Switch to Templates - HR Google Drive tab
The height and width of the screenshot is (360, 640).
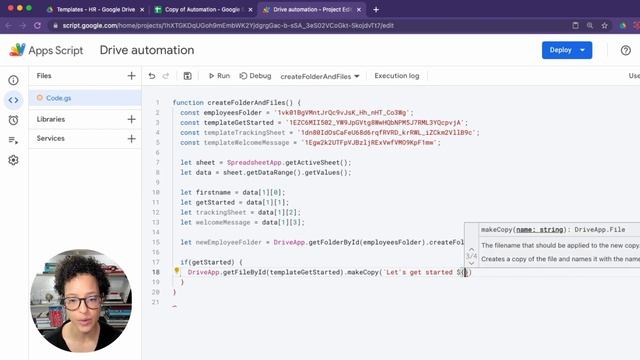pyautogui.click(x=96, y=9)
